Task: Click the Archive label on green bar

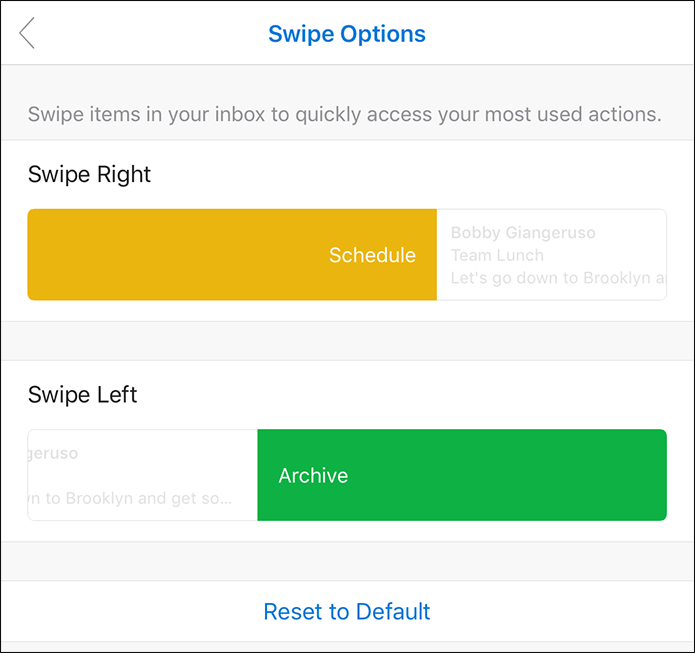Action: [313, 476]
